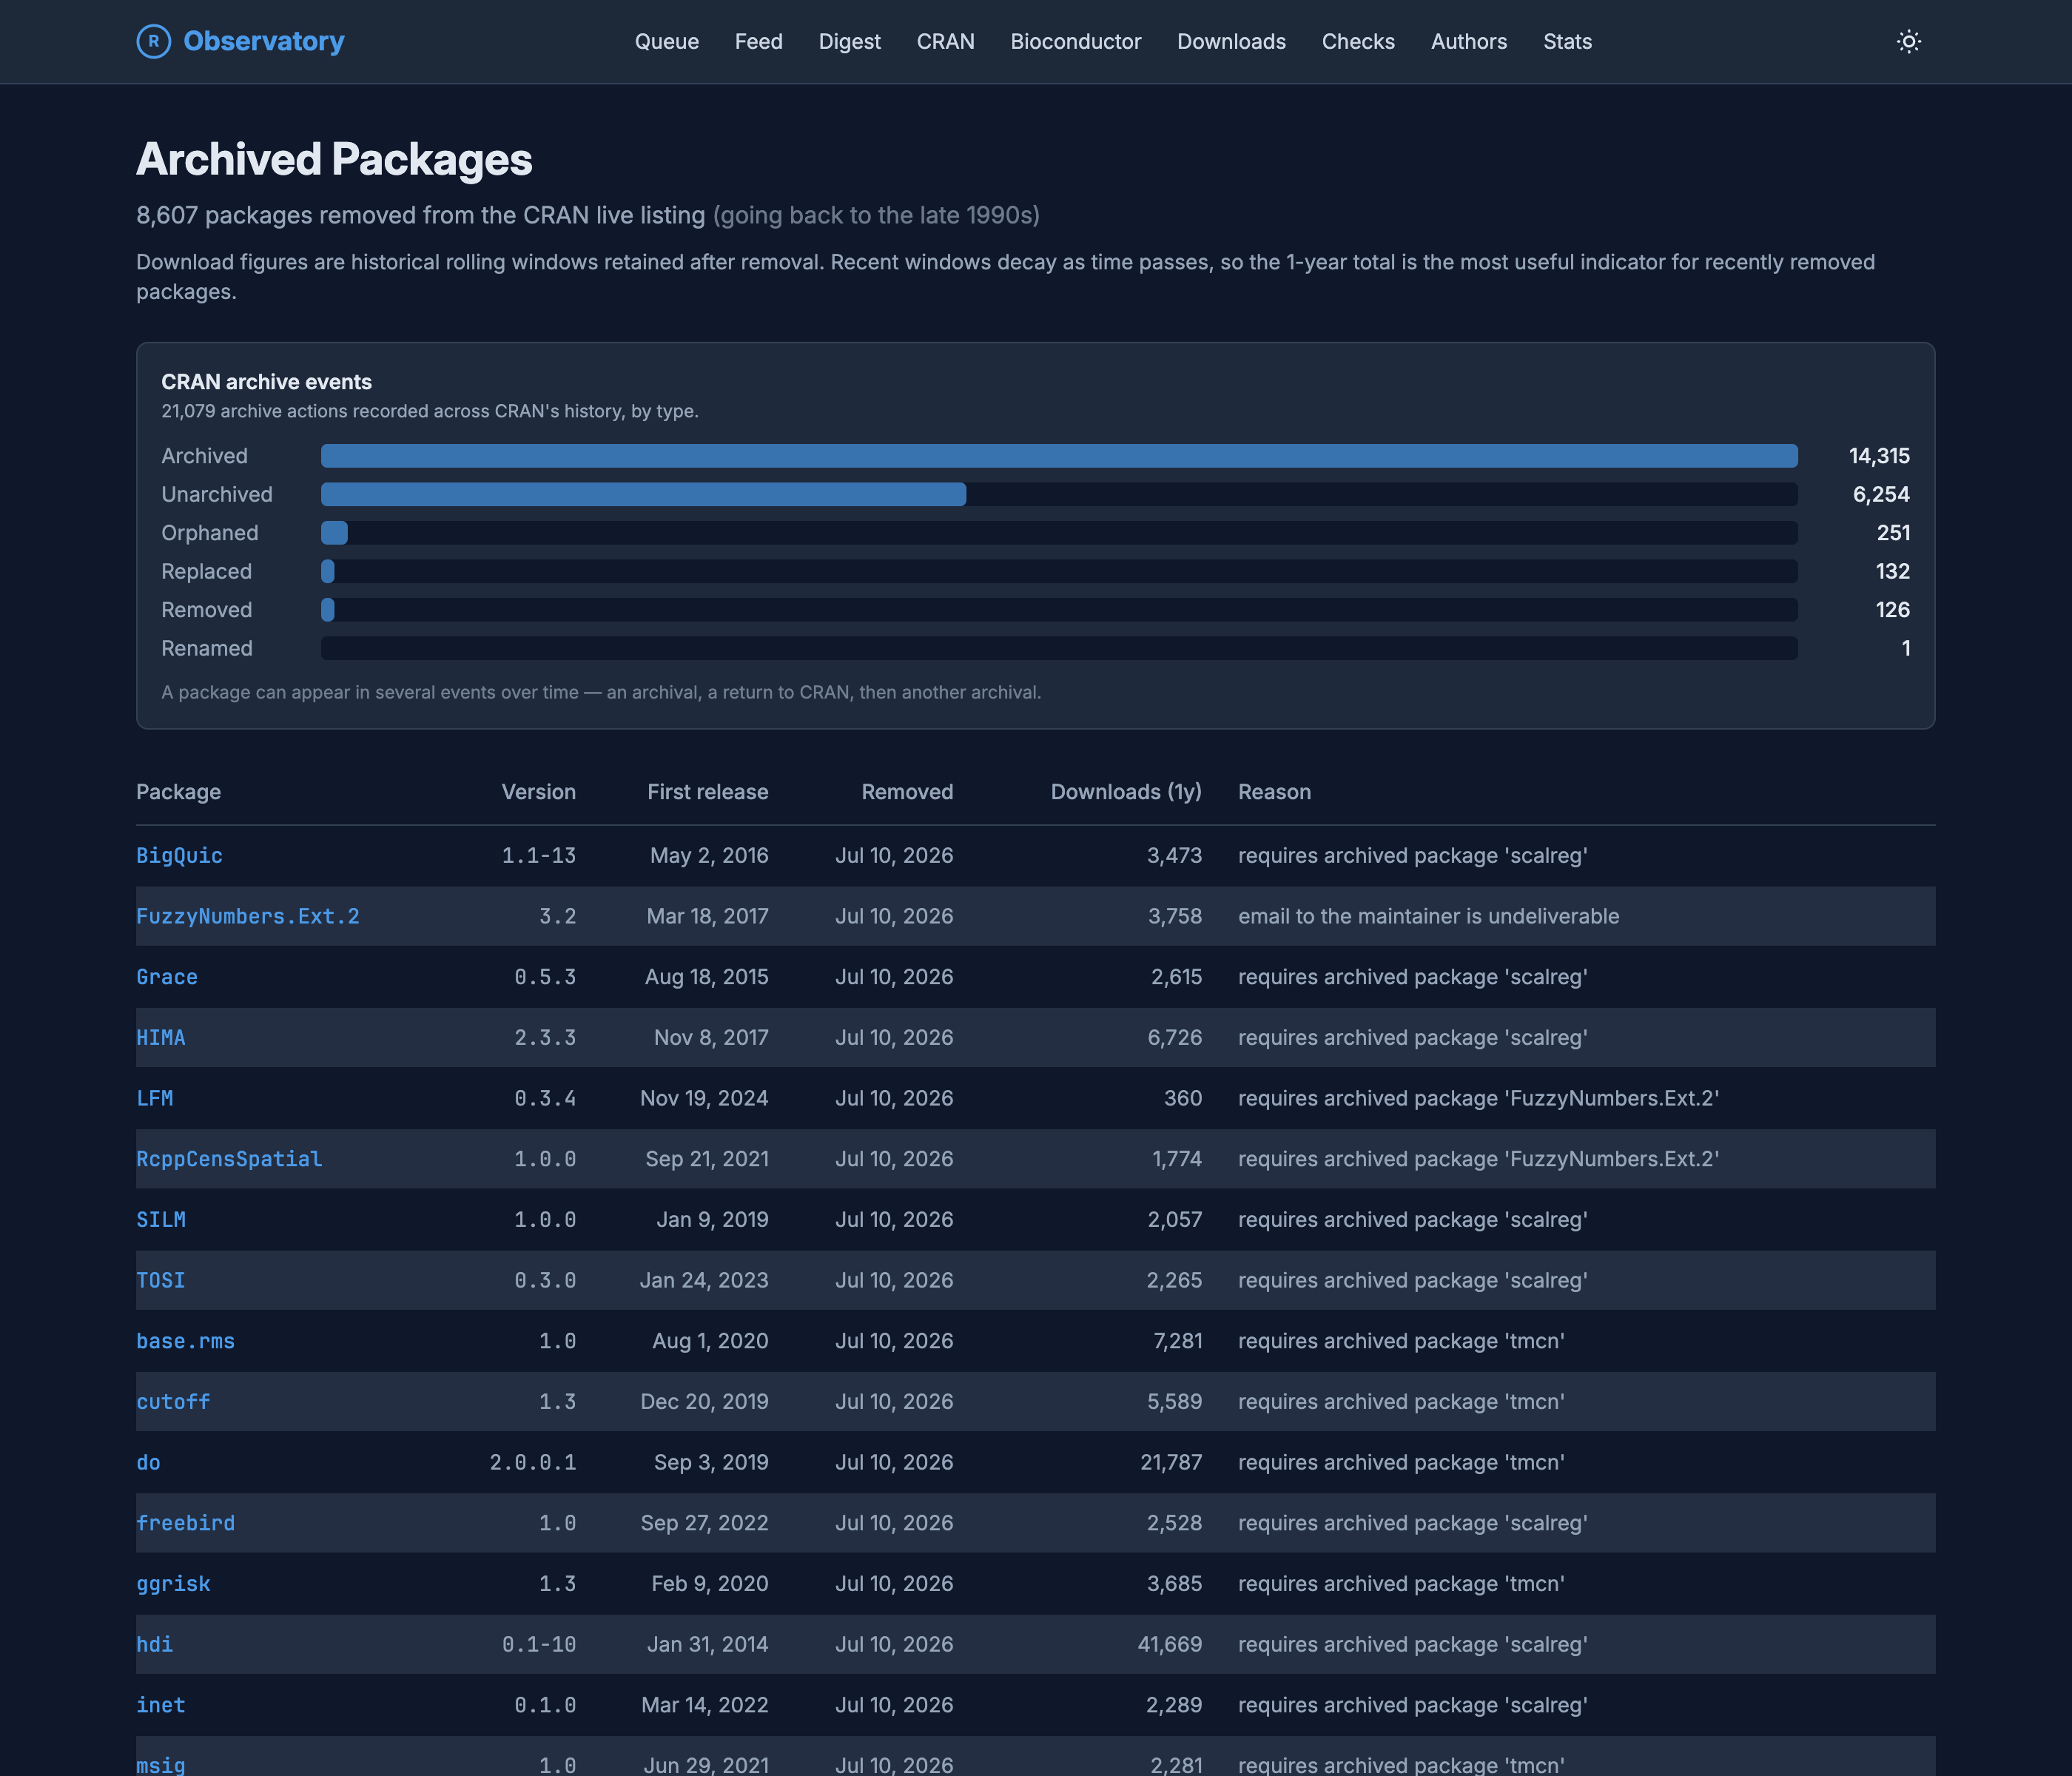Viewport: 2072px width, 1776px height.
Task: Open the ggrisk package link
Action: pyautogui.click(x=173, y=1583)
